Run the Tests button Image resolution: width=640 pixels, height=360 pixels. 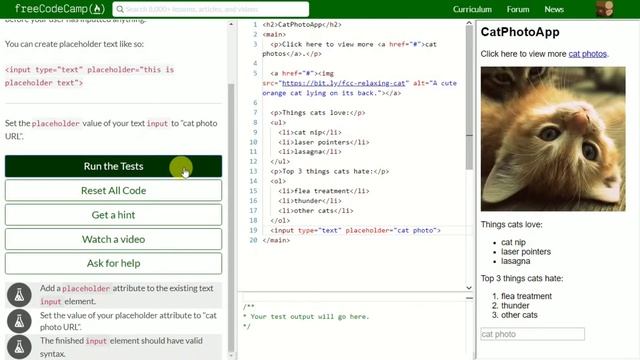tap(113, 166)
